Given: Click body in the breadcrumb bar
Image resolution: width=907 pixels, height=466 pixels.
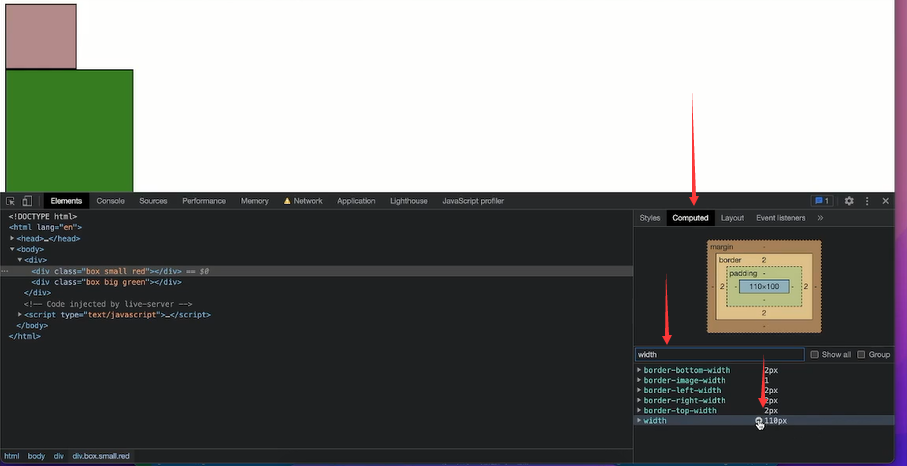Looking at the screenshot, I should pyautogui.click(x=36, y=456).
